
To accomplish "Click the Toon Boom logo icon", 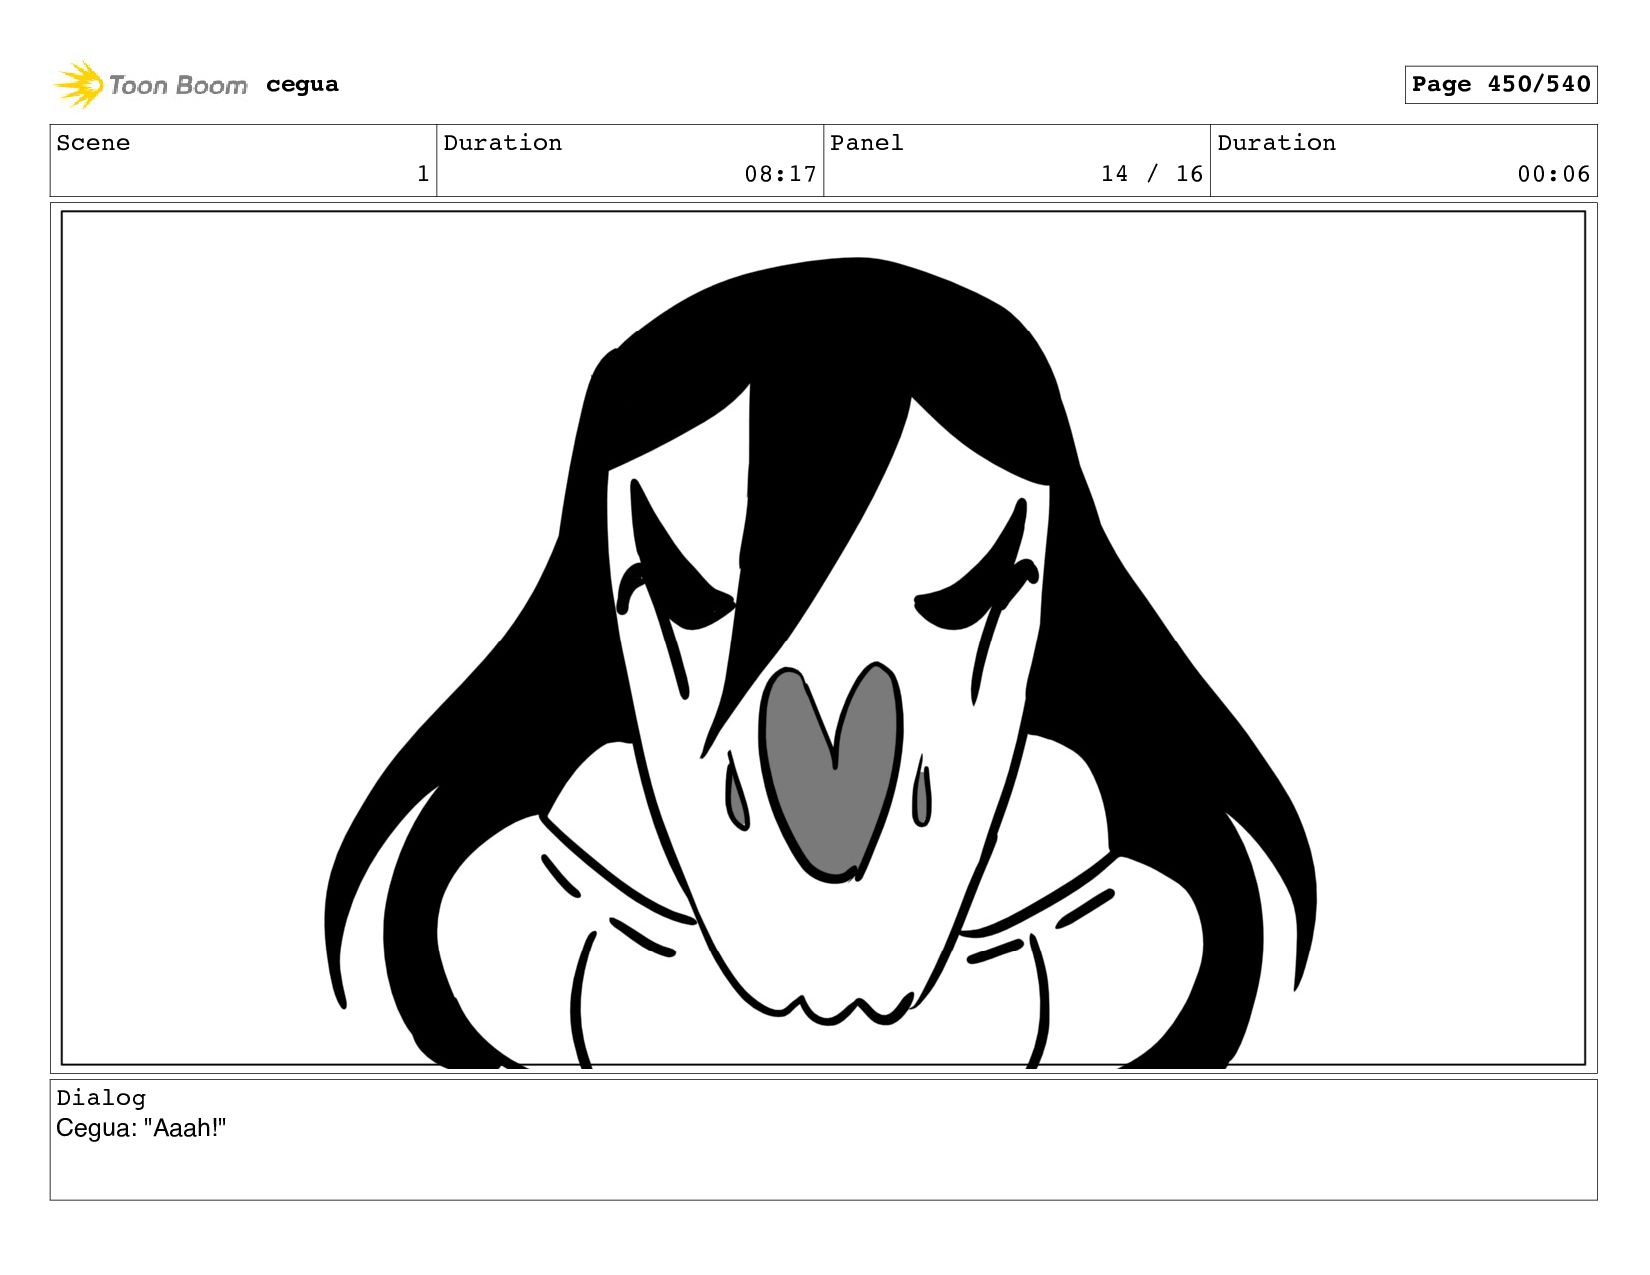I will pos(78,84).
